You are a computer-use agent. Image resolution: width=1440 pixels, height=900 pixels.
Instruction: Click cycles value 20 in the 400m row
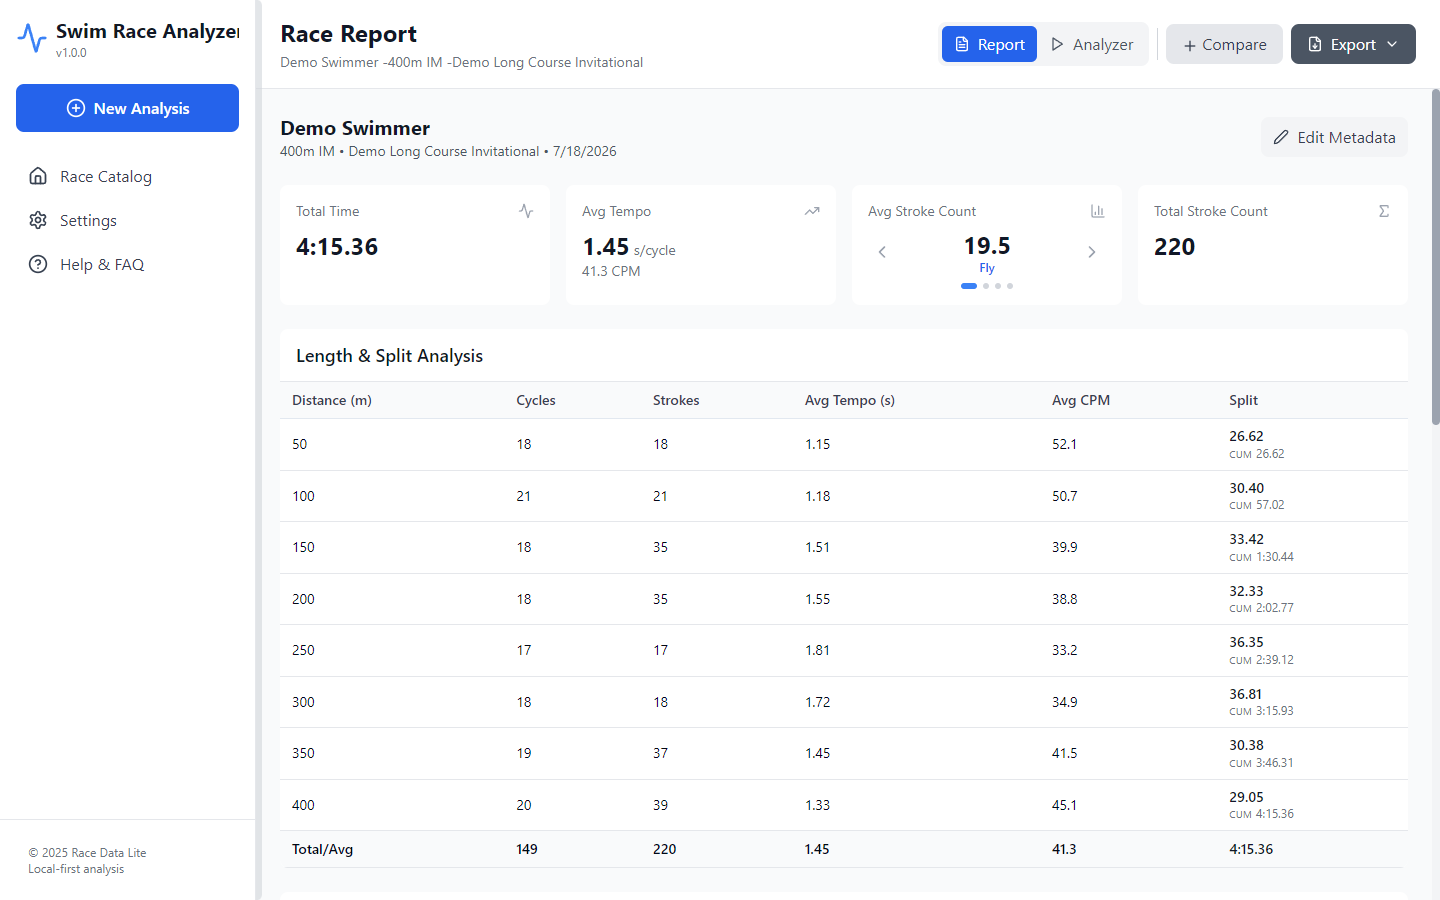point(524,805)
